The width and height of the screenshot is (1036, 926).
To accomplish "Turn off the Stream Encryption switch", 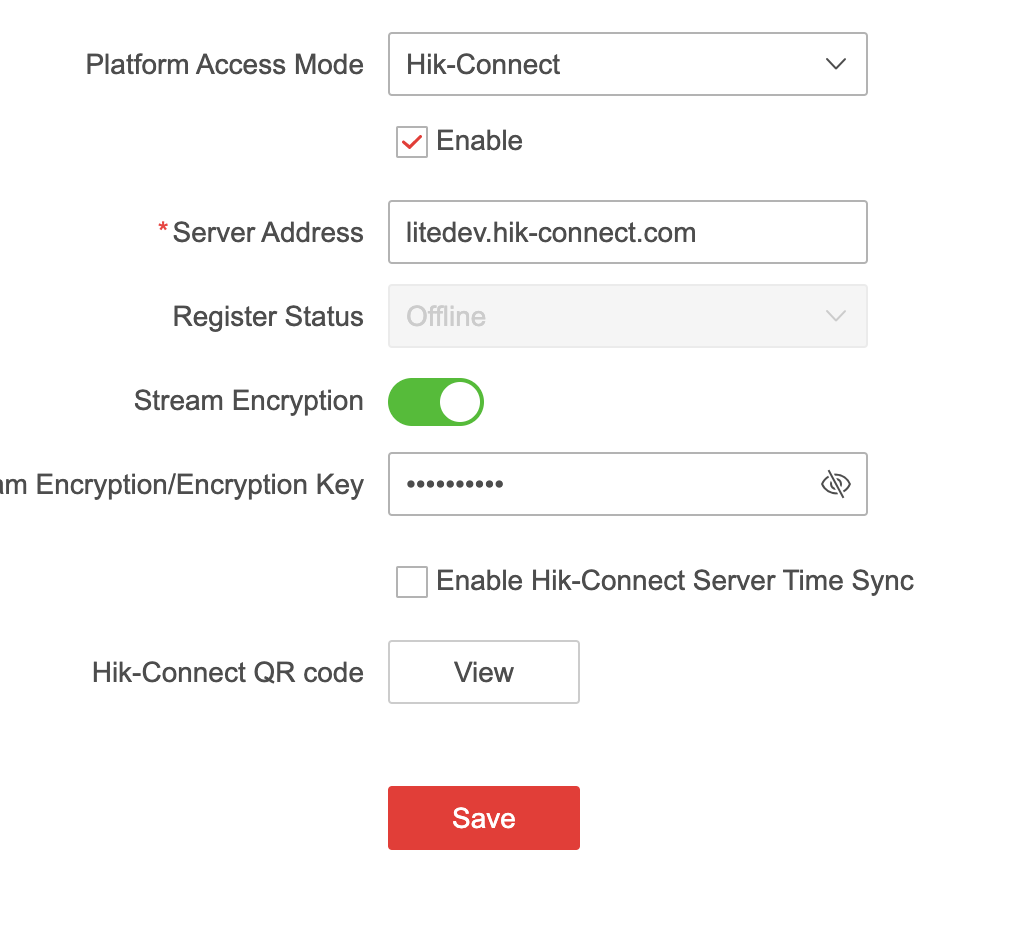I will click(436, 402).
